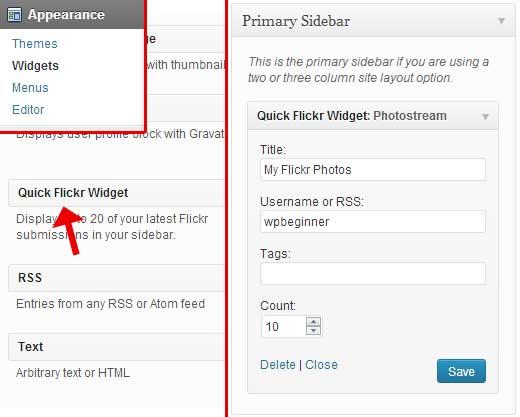
Task: Select the Quick Flickr Widget available widget
Action: point(117,193)
